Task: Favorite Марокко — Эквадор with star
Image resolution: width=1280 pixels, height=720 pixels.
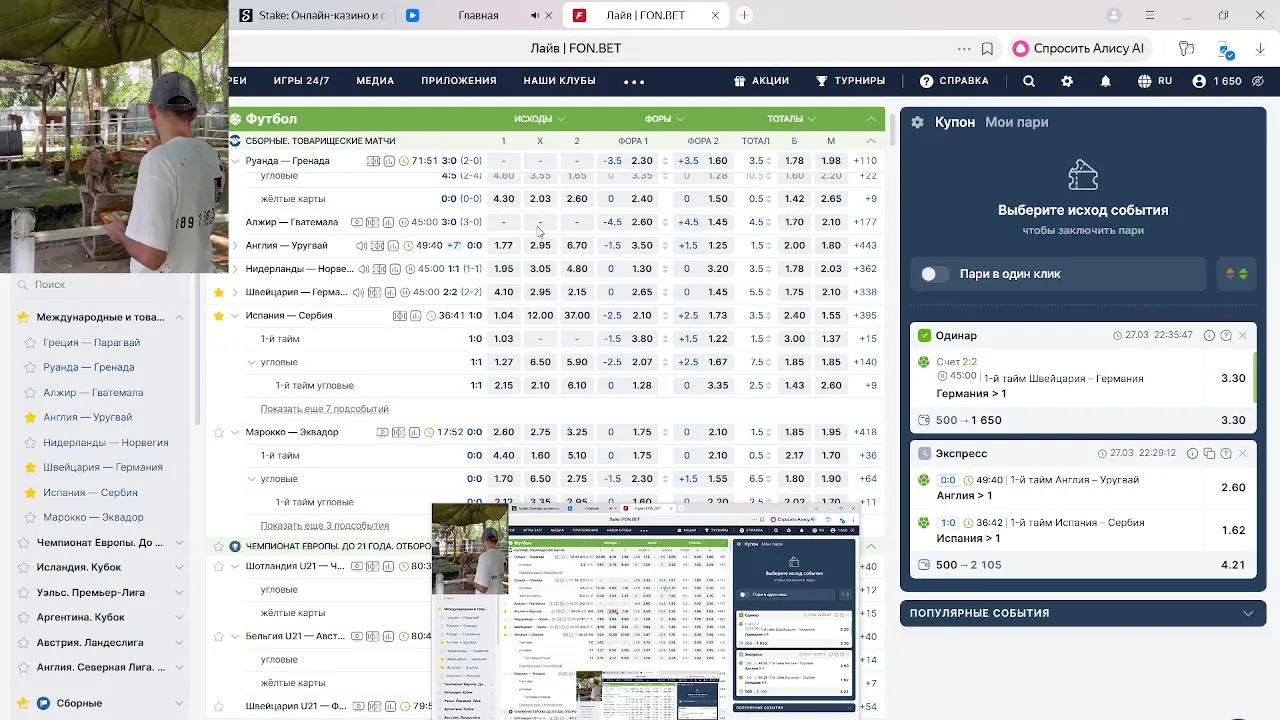Action: 219,433
